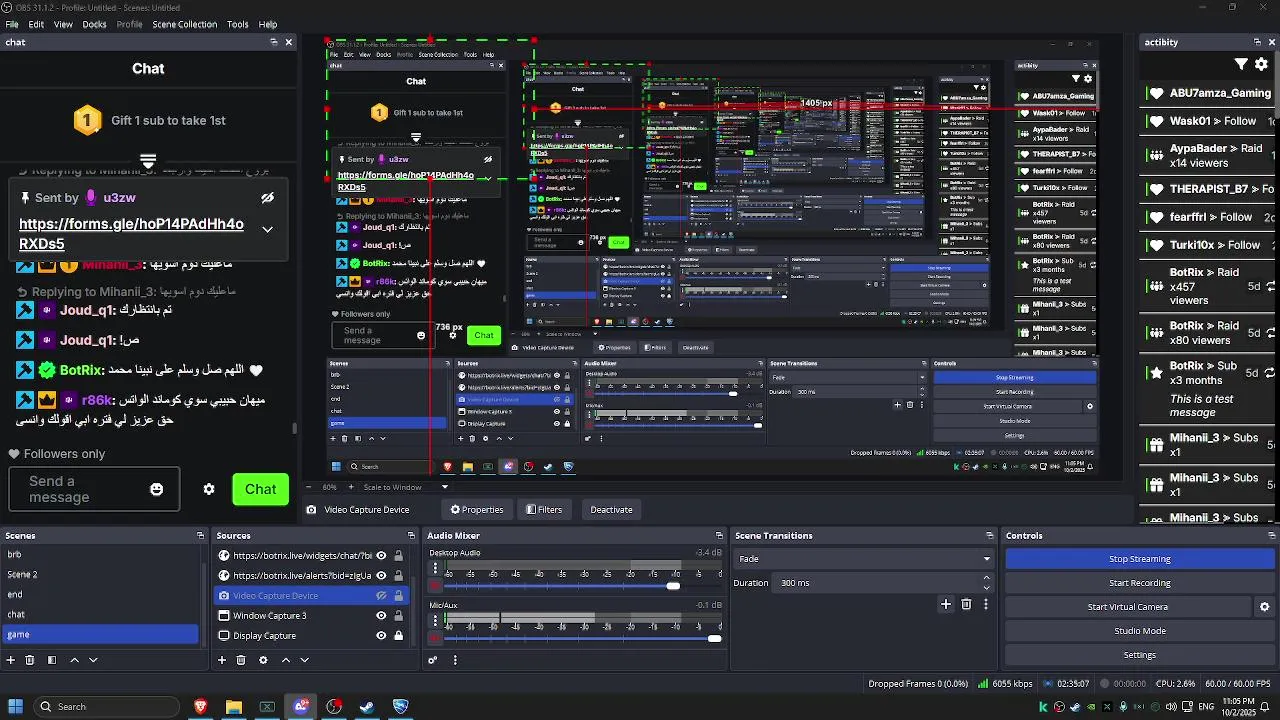Open Desktop Audio options three-dot menu
1280x720 pixels.
[x=435, y=568]
